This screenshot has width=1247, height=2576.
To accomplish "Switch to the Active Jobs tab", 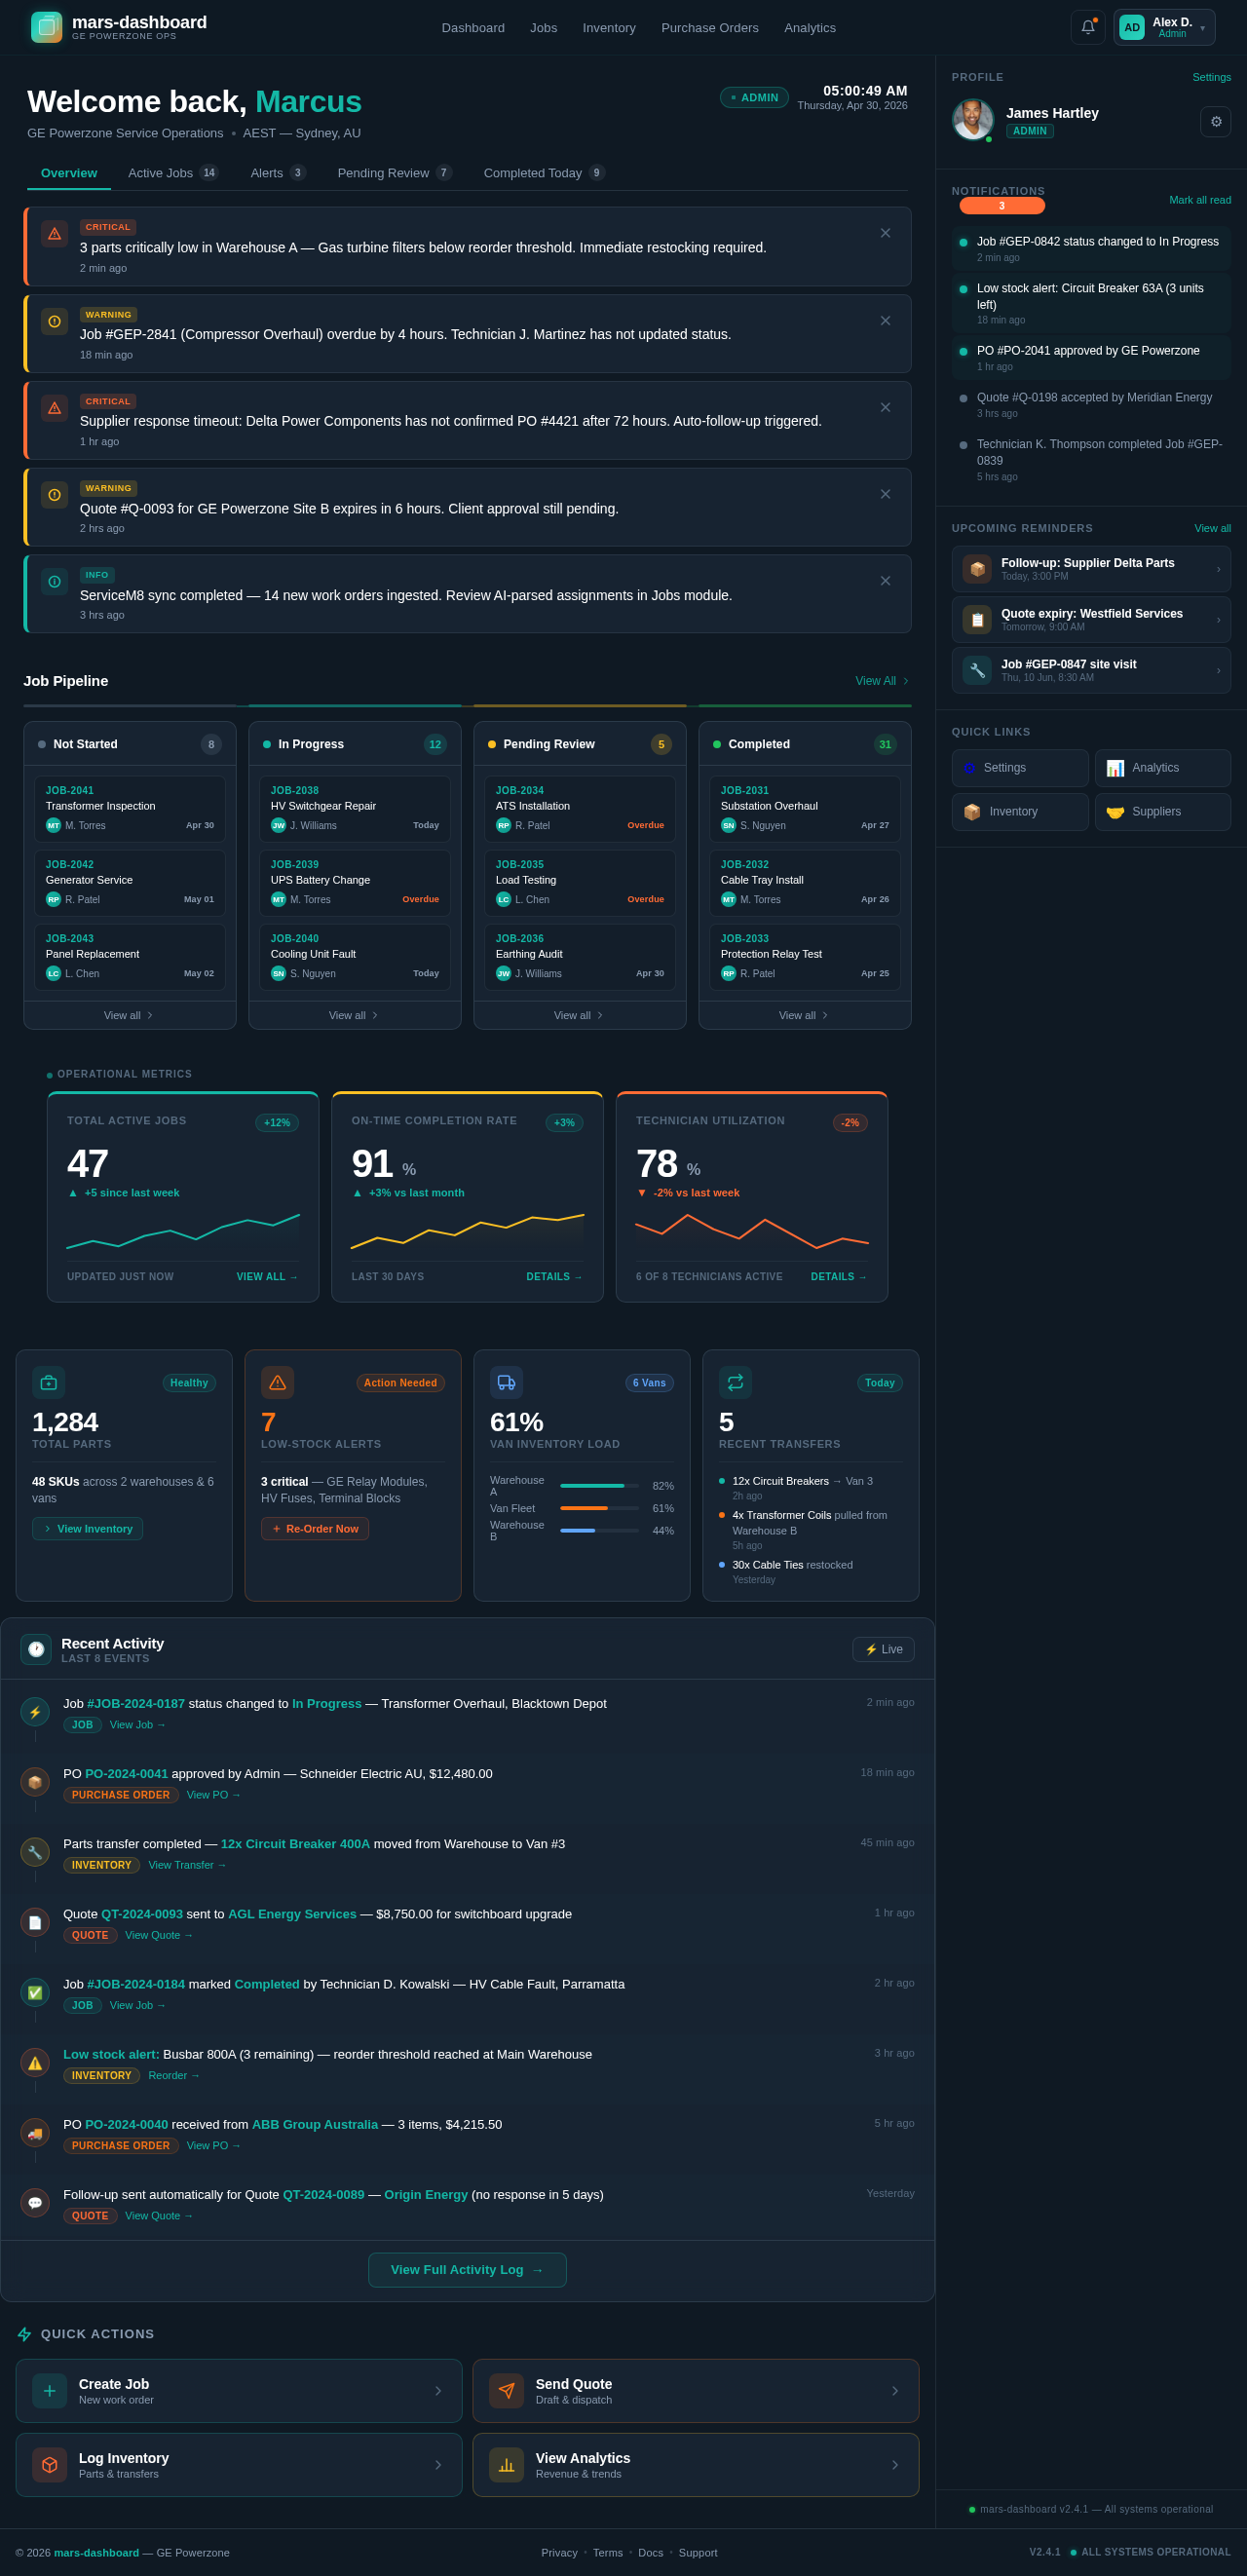I will click(173, 173).
